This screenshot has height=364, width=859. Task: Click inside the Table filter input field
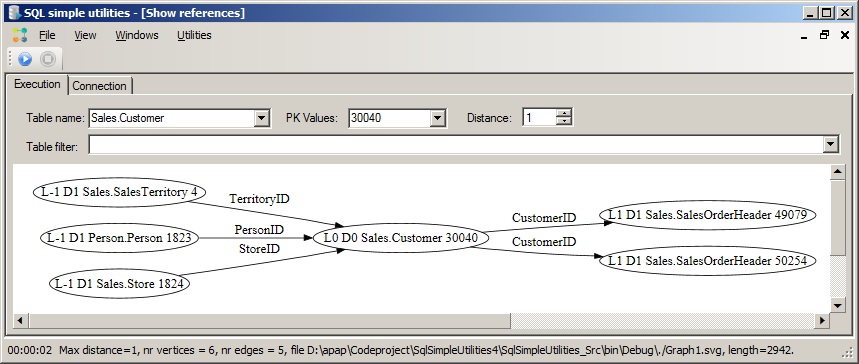coord(456,145)
